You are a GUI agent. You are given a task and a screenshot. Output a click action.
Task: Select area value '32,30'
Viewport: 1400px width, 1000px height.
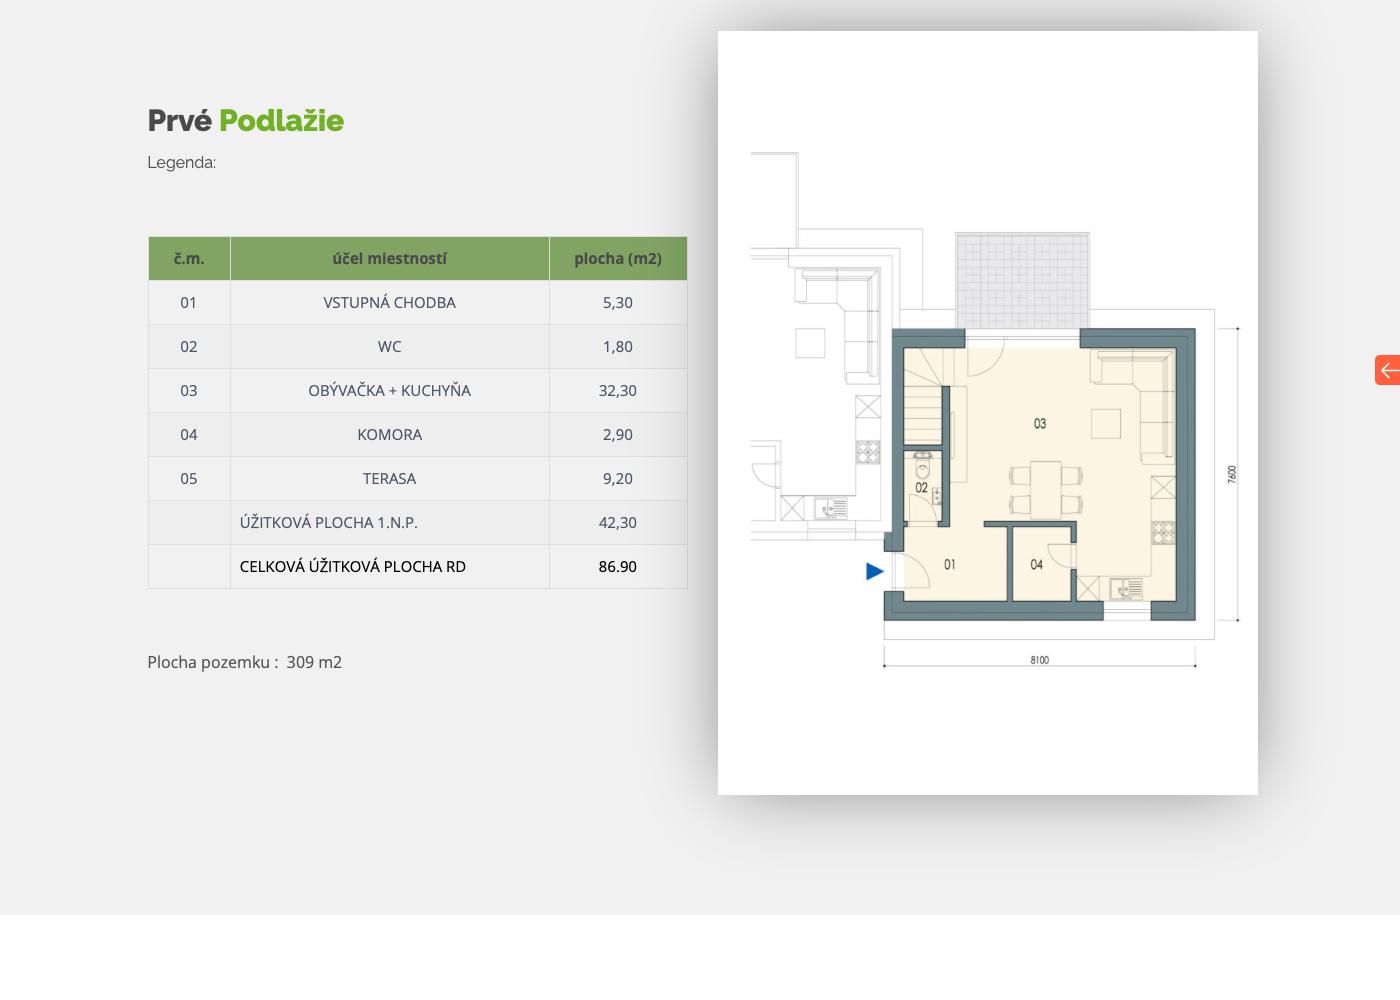click(618, 390)
